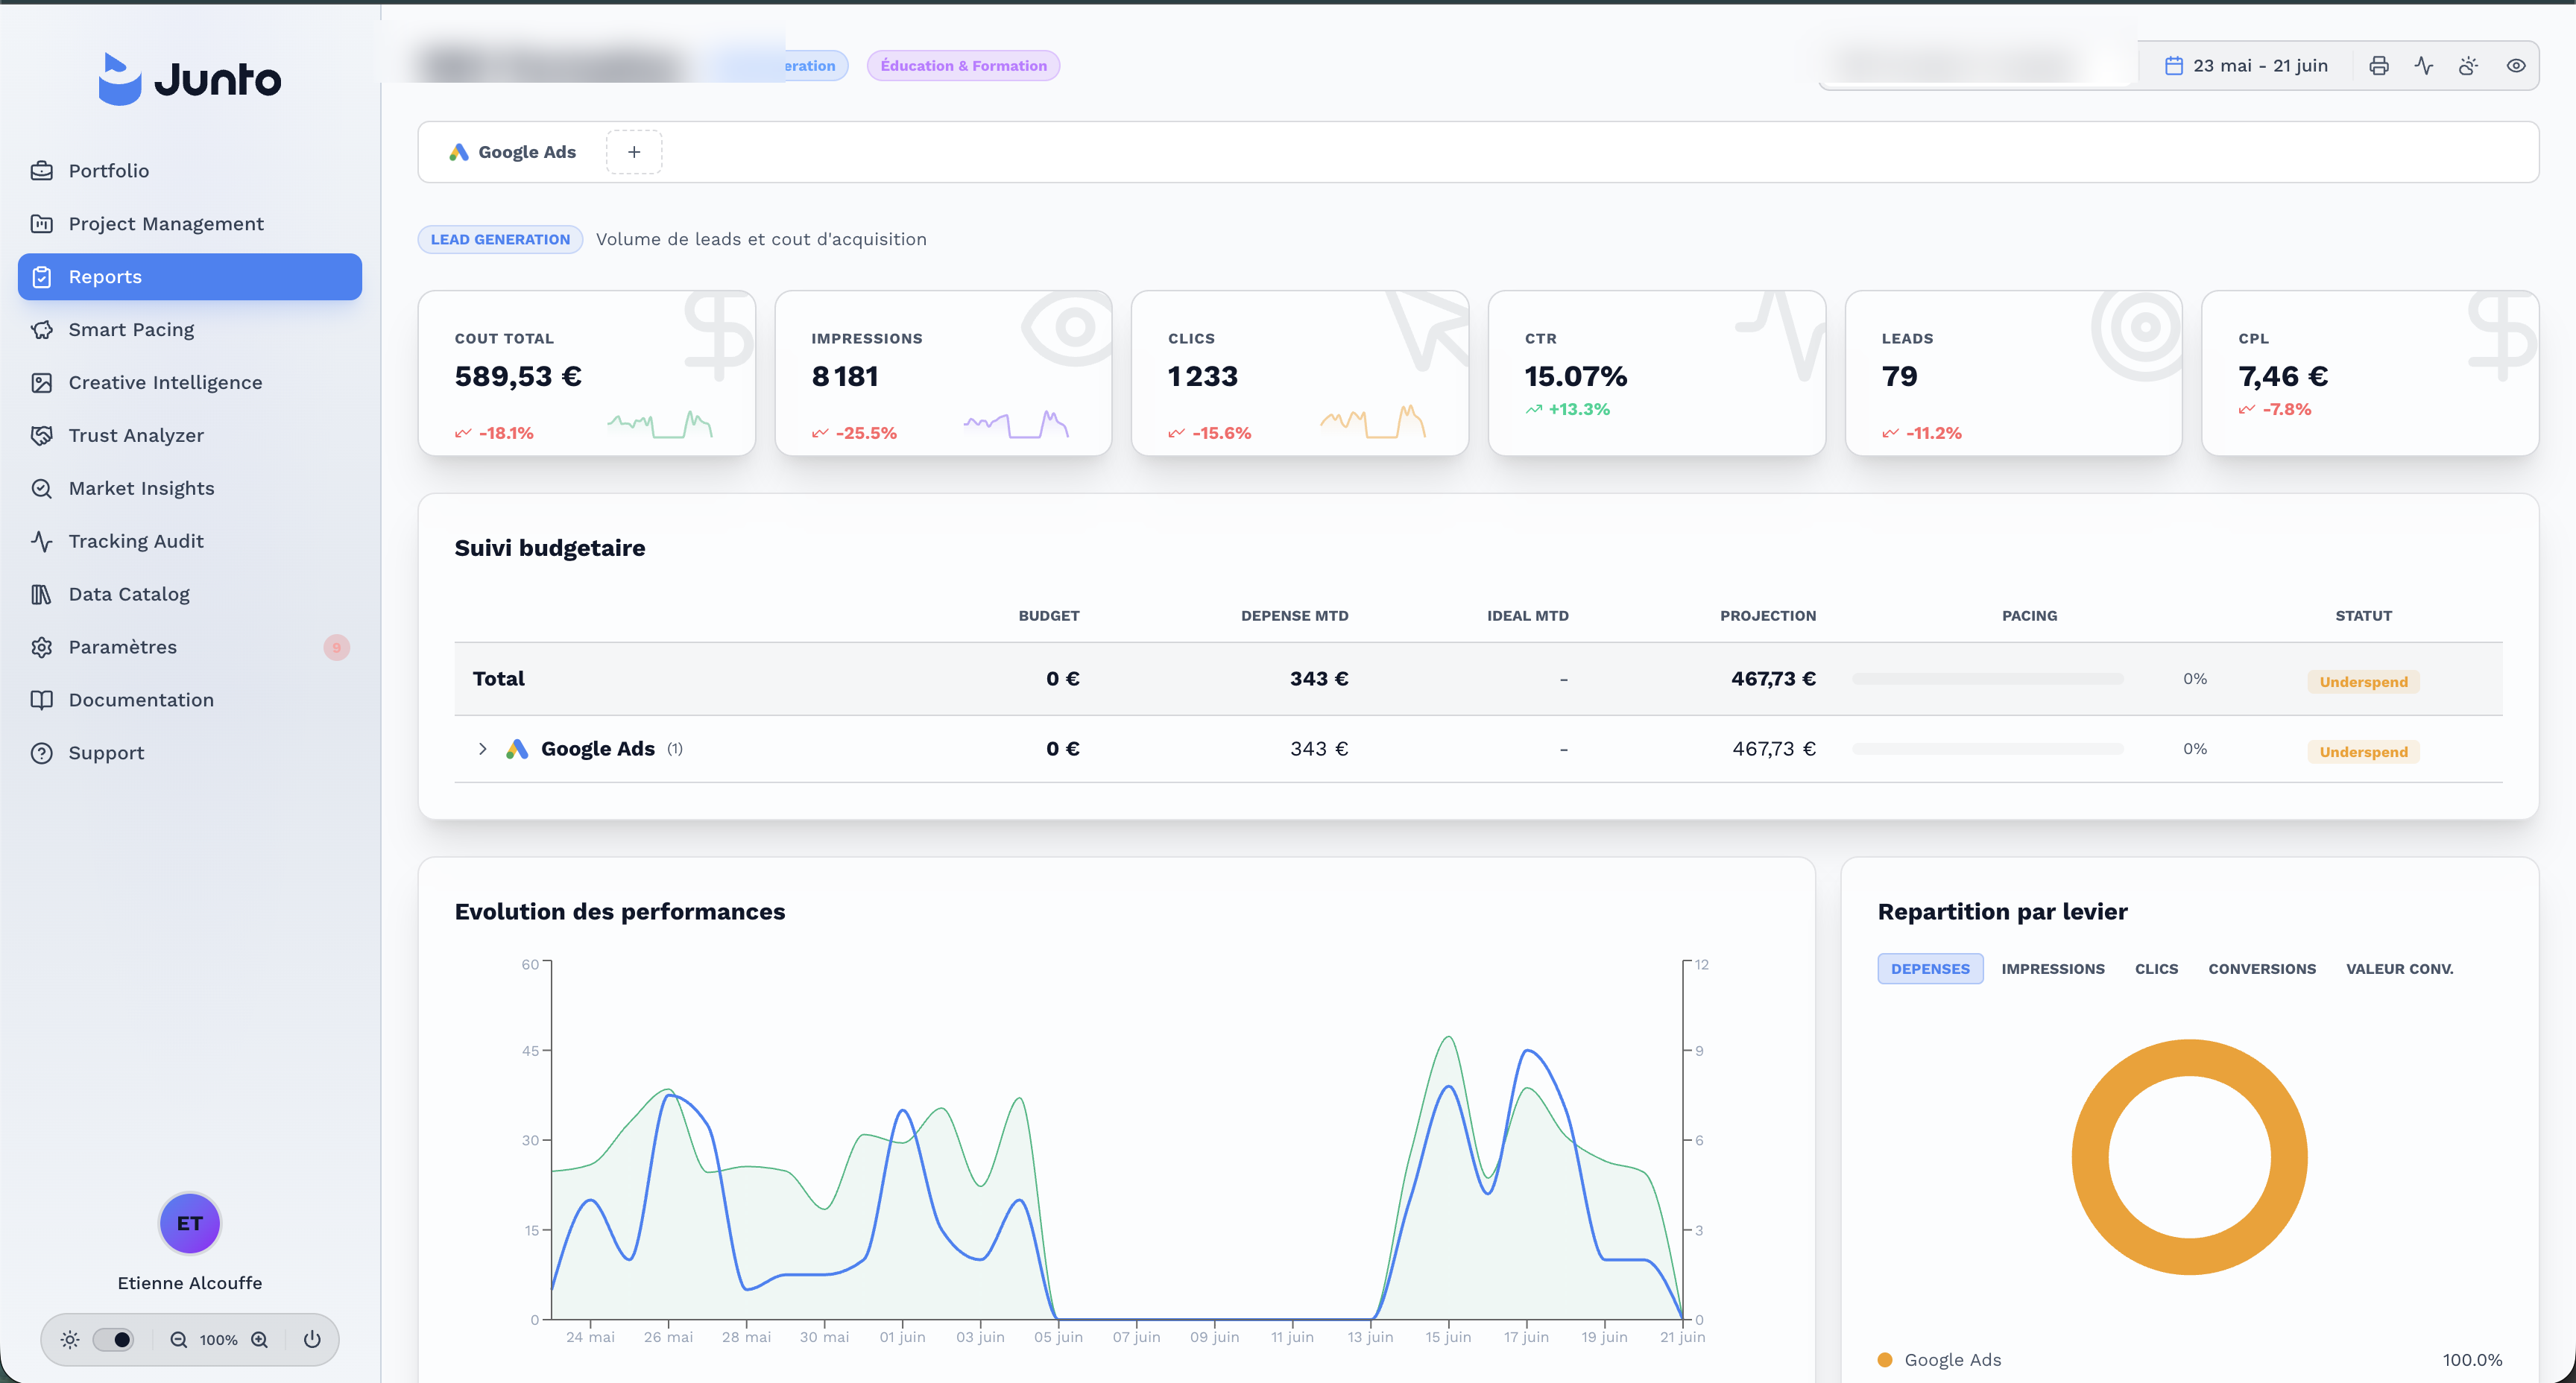
Task: Click the print report icon
Action: (x=2379, y=66)
